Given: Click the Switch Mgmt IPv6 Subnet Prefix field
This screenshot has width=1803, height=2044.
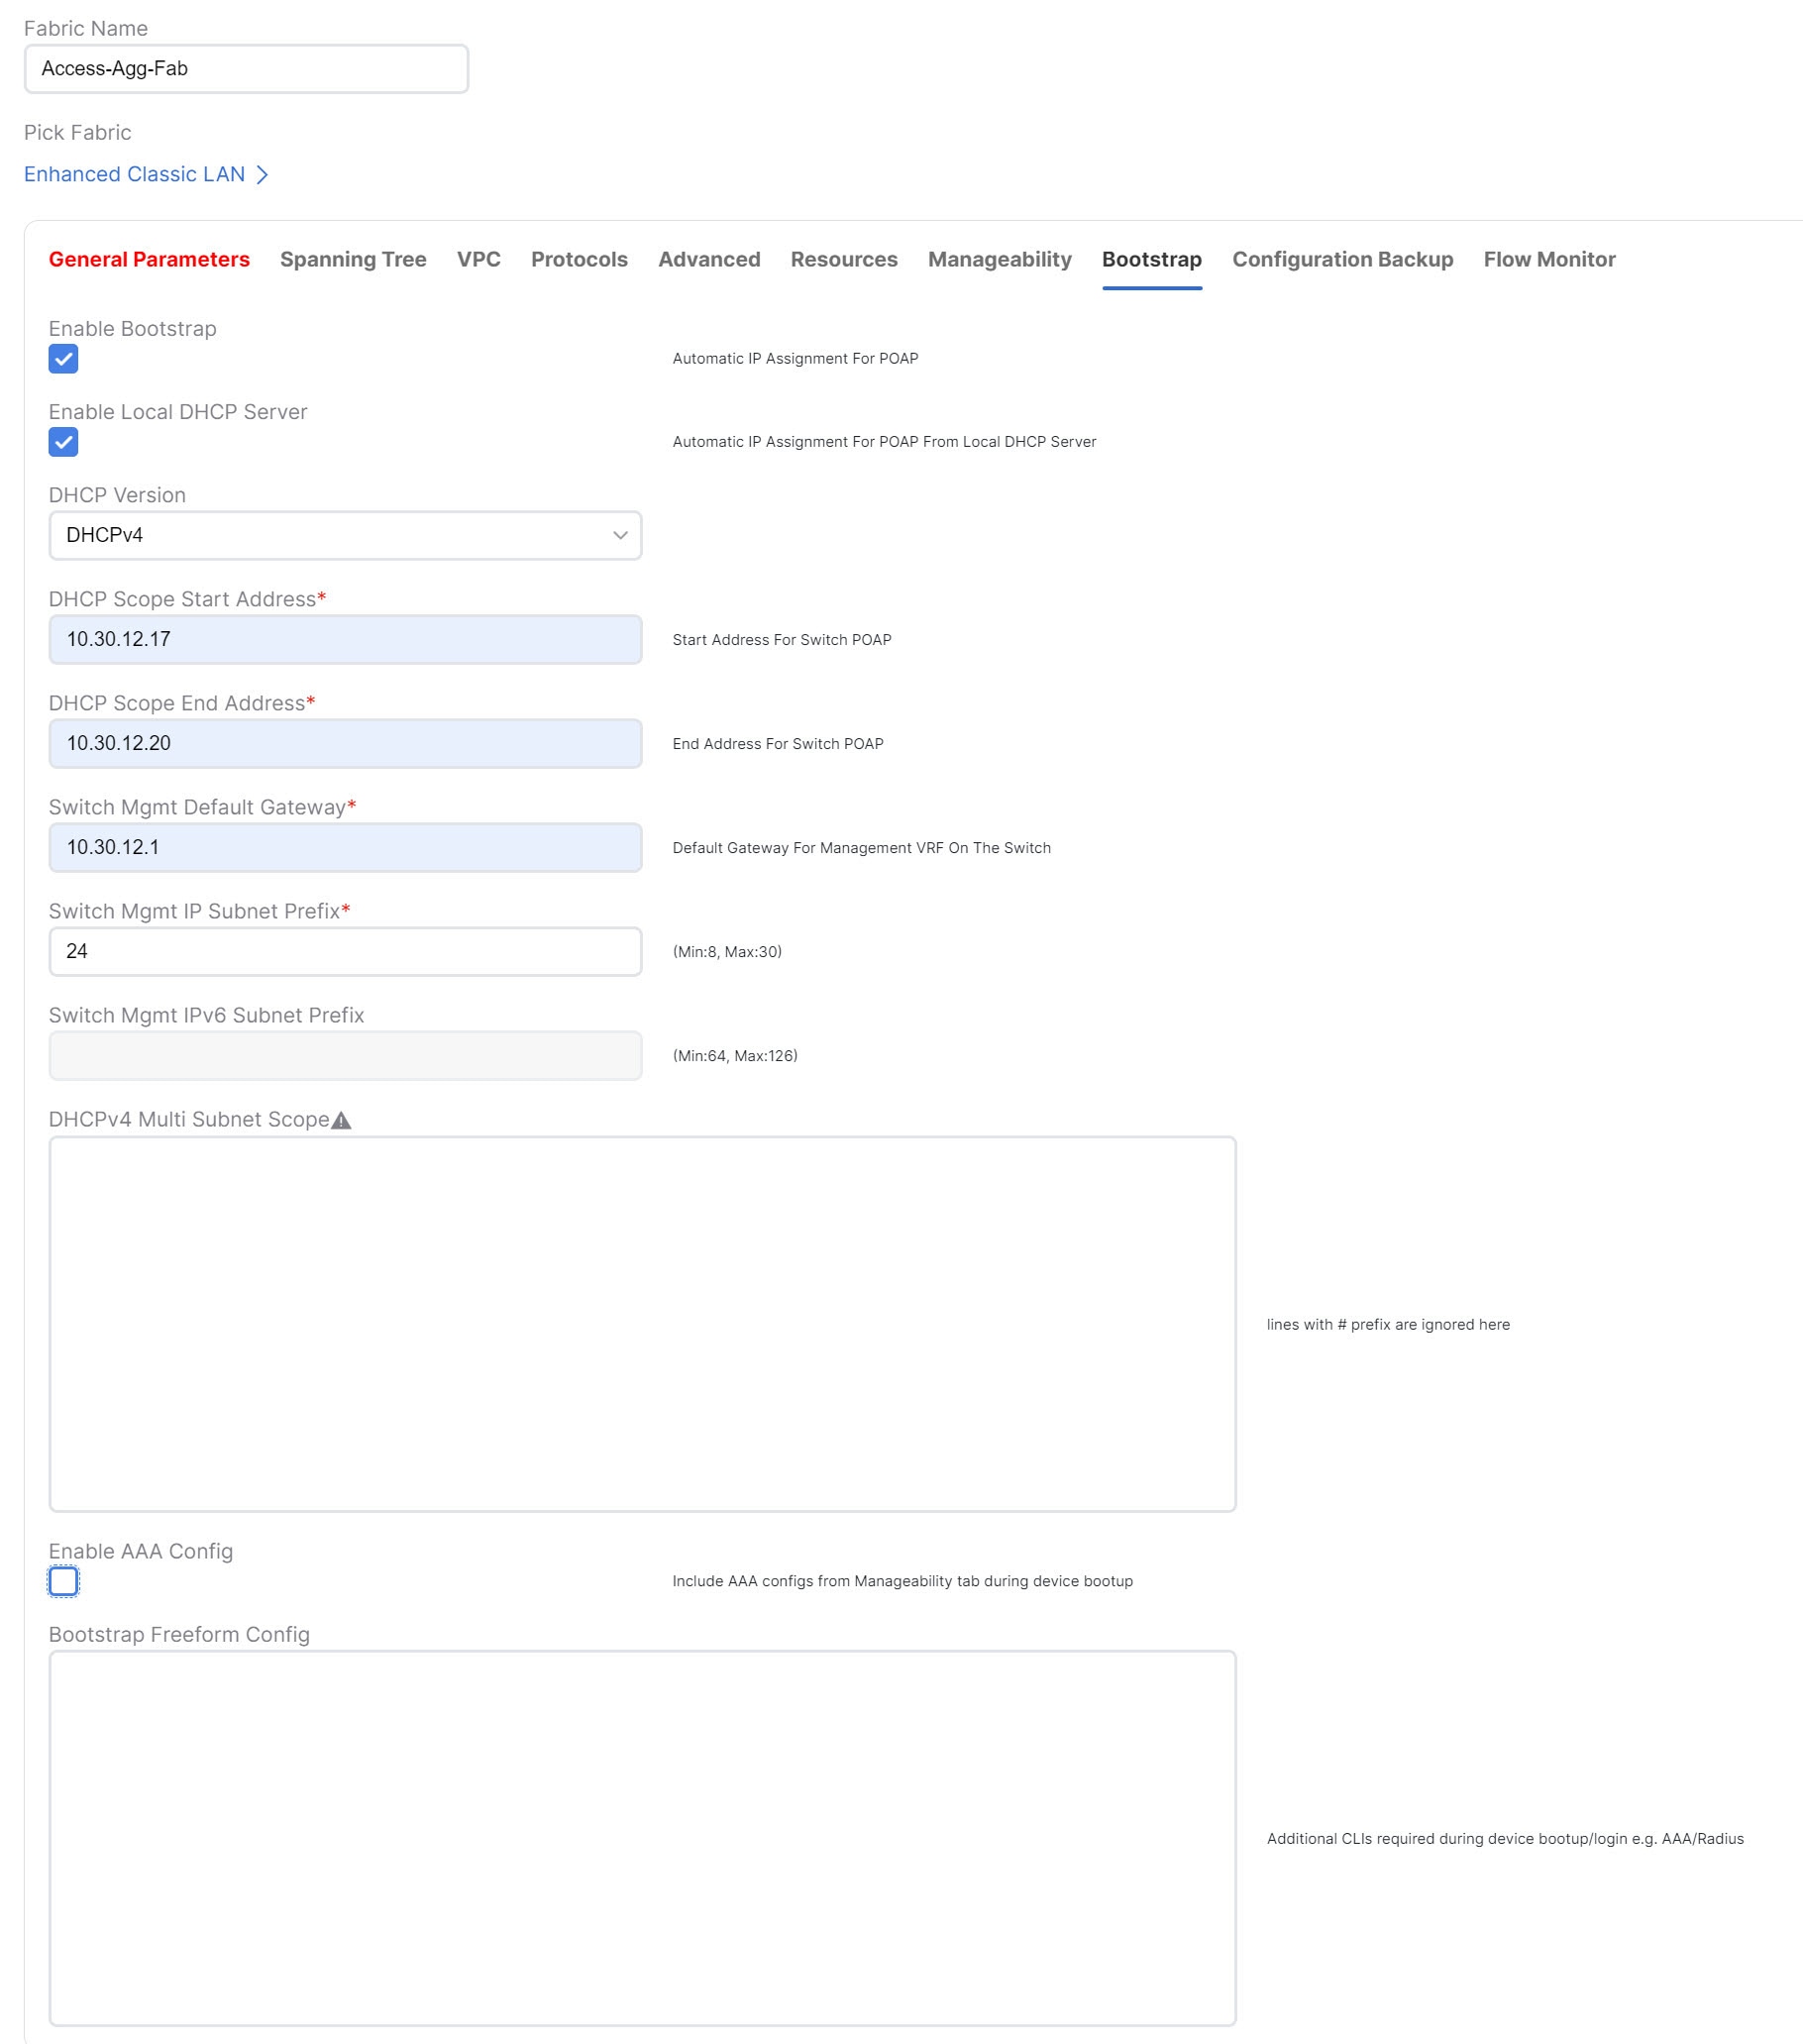Looking at the screenshot, I should click(345, 1056).
